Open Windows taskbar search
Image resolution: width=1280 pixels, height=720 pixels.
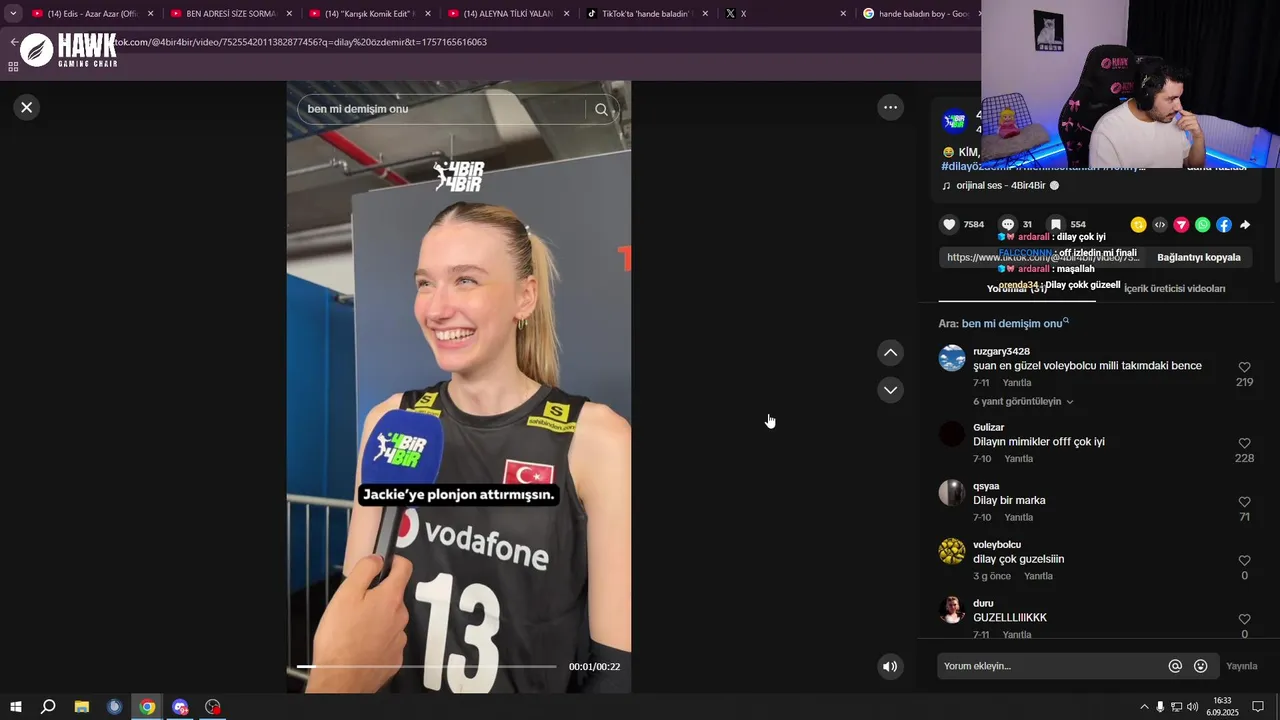[48, 707]
